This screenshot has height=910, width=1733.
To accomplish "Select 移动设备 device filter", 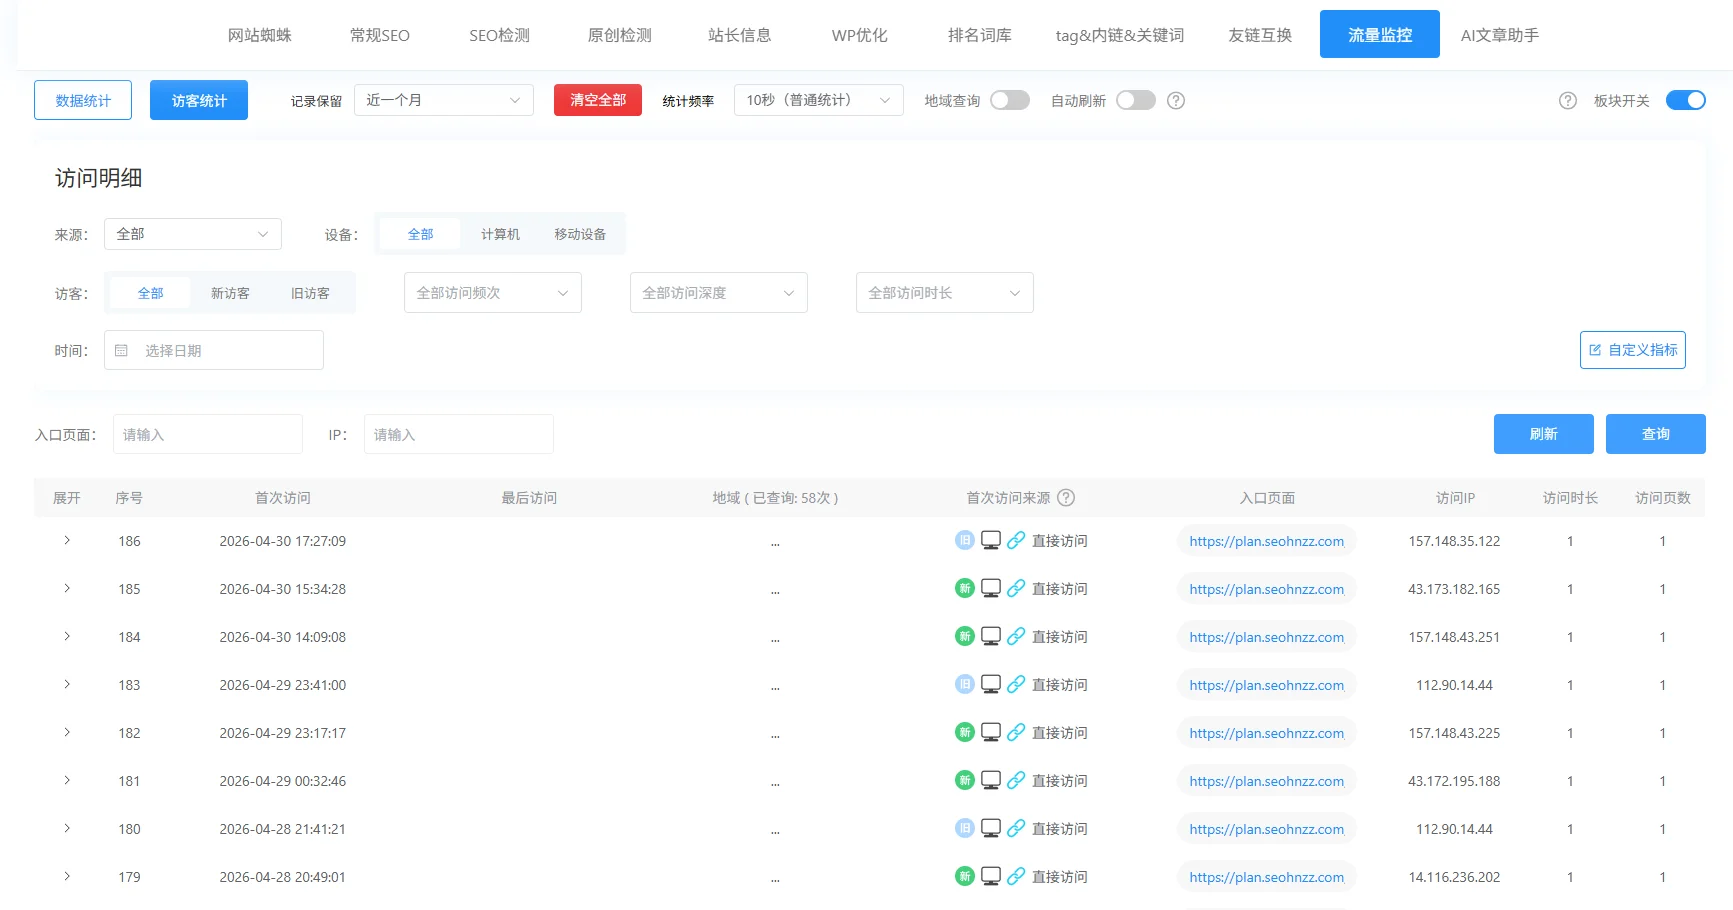I will pos(580,234).
